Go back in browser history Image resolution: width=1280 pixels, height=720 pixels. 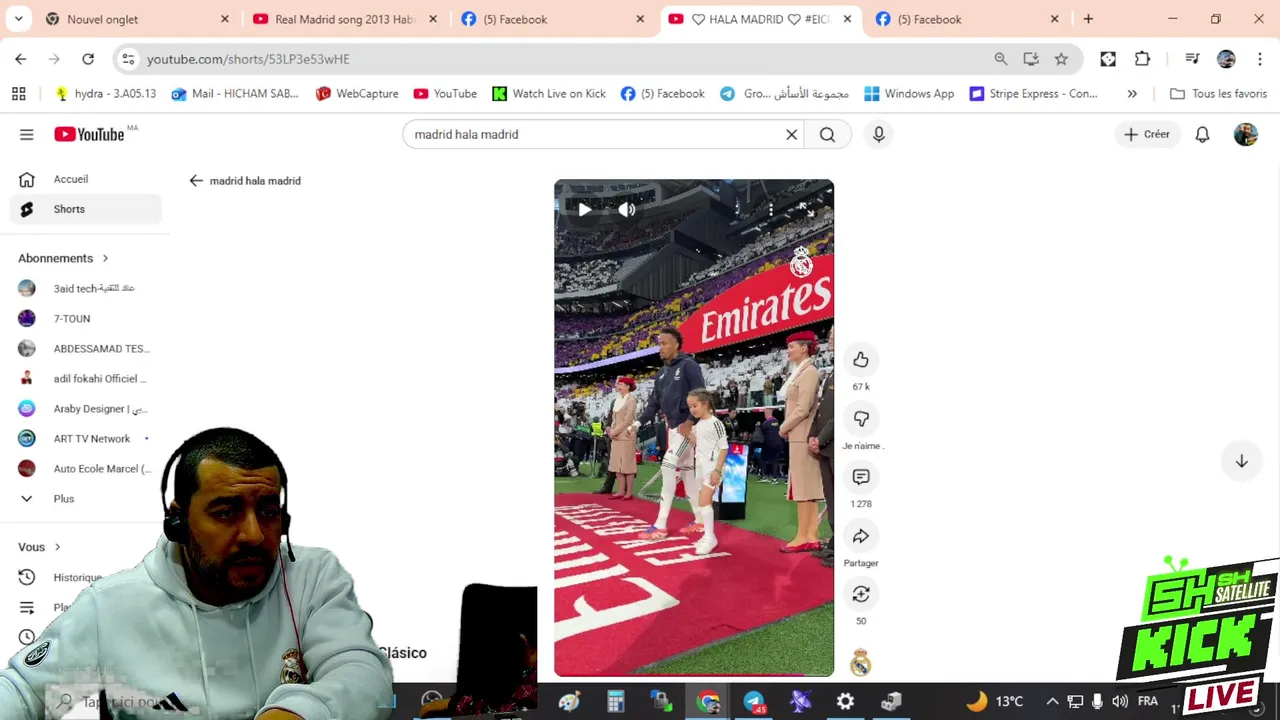pos(20,59)
